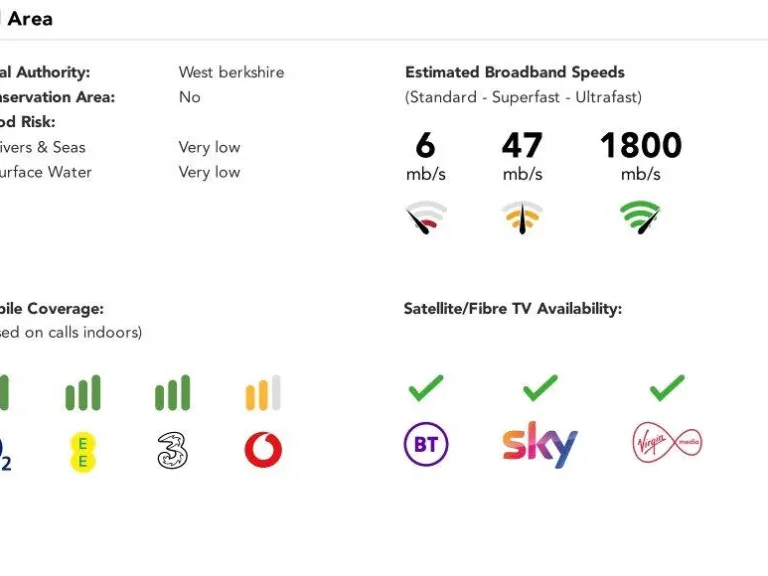Image resolution: width=768 pixels, height=576 pixels.
Task: Click the 1800 mb/s ultrafast speed value
Action: [640, 146]
